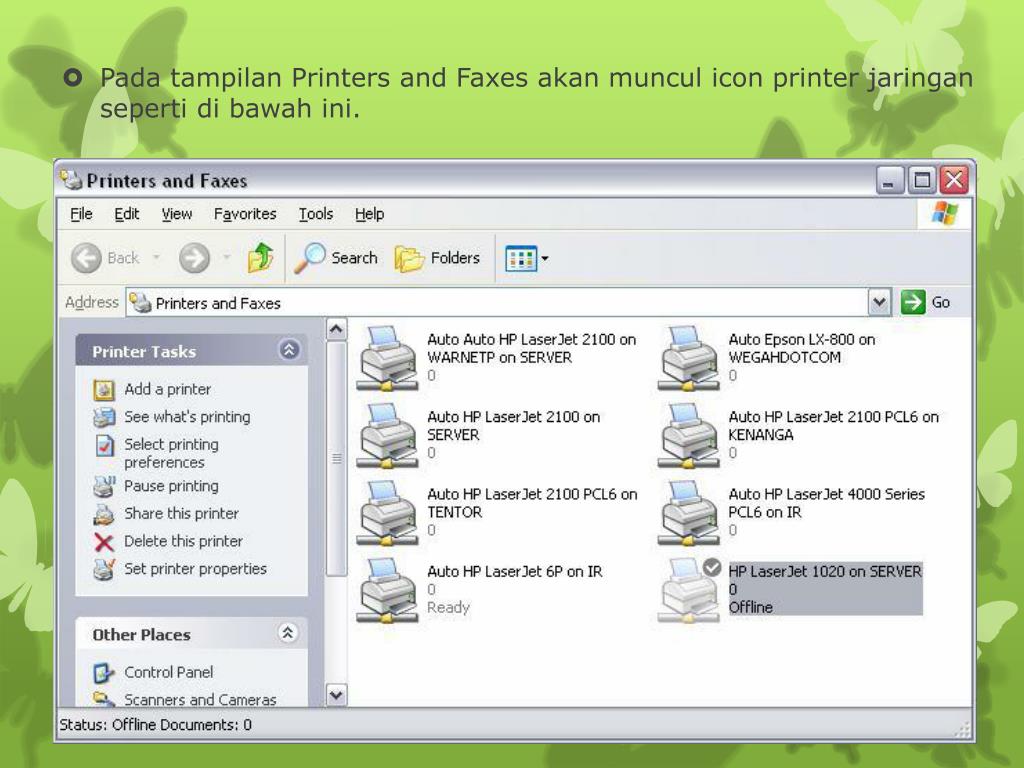
Task: Go up one folder level
Action: [x=260, y=257]
